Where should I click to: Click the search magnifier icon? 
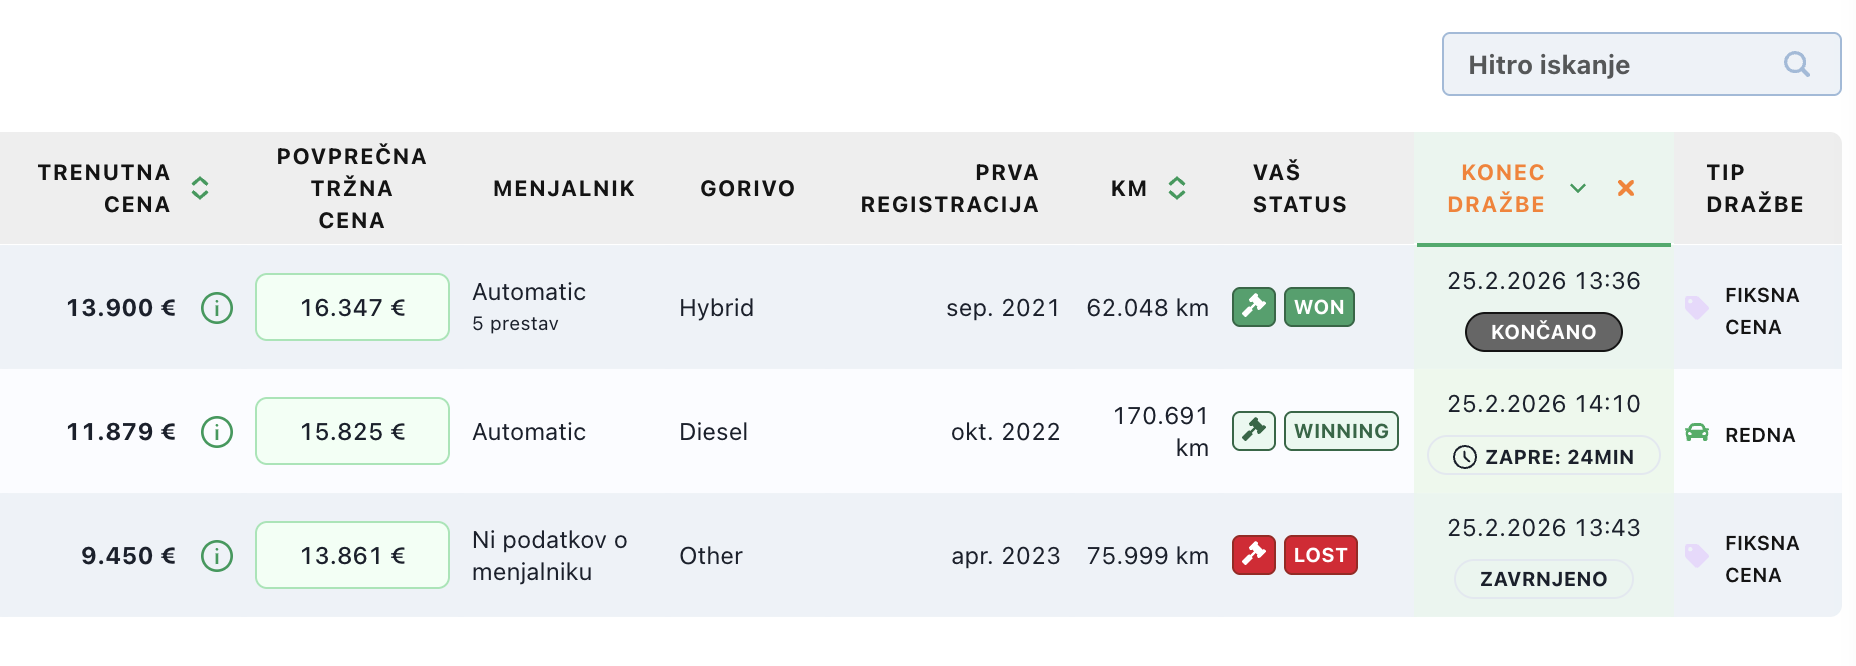tap(1796, 65)
